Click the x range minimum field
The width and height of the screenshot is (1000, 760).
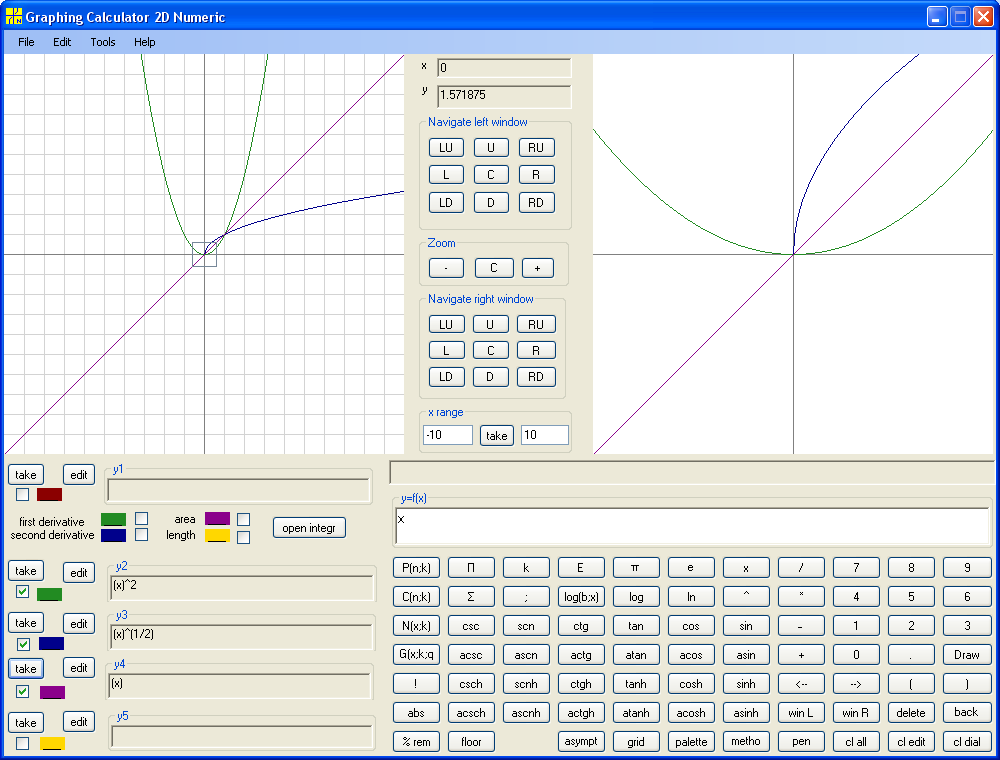pos(448,435)
